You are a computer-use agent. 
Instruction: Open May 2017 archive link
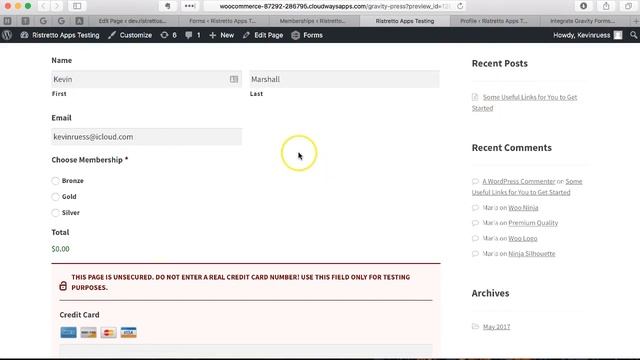(496, 327)
